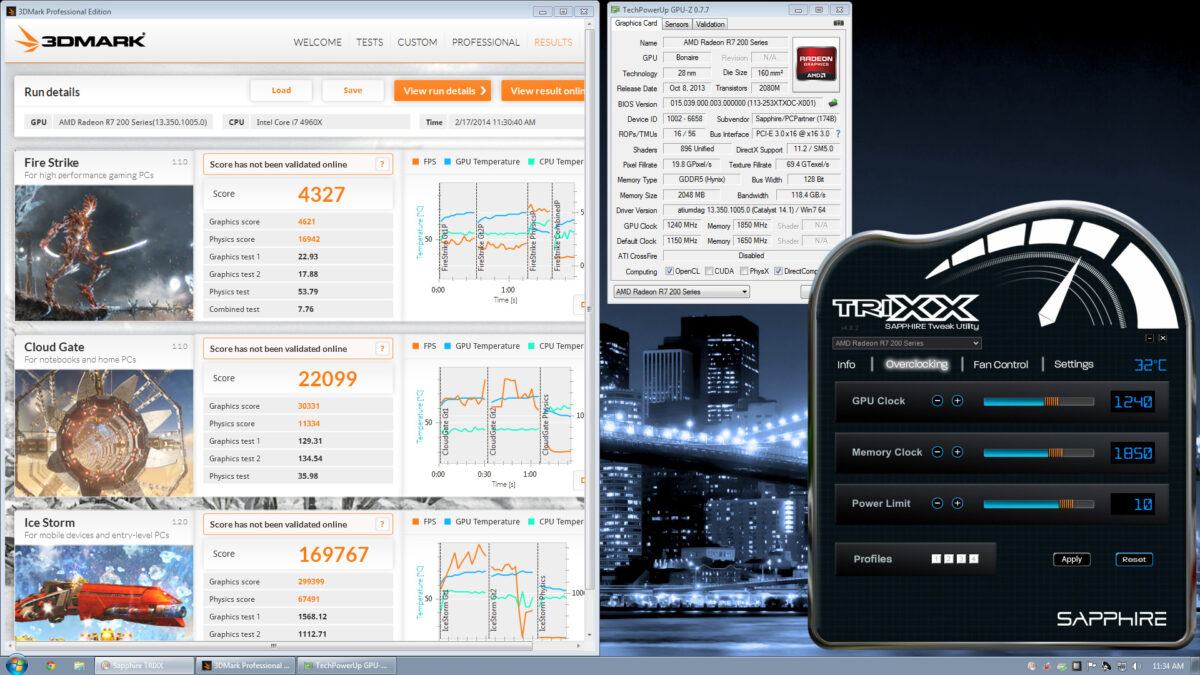Image resolution: width=1200 pixels, height=675 pixels.
Task: Select profile slot 4 in TRIXX
Action: (973, 559)
